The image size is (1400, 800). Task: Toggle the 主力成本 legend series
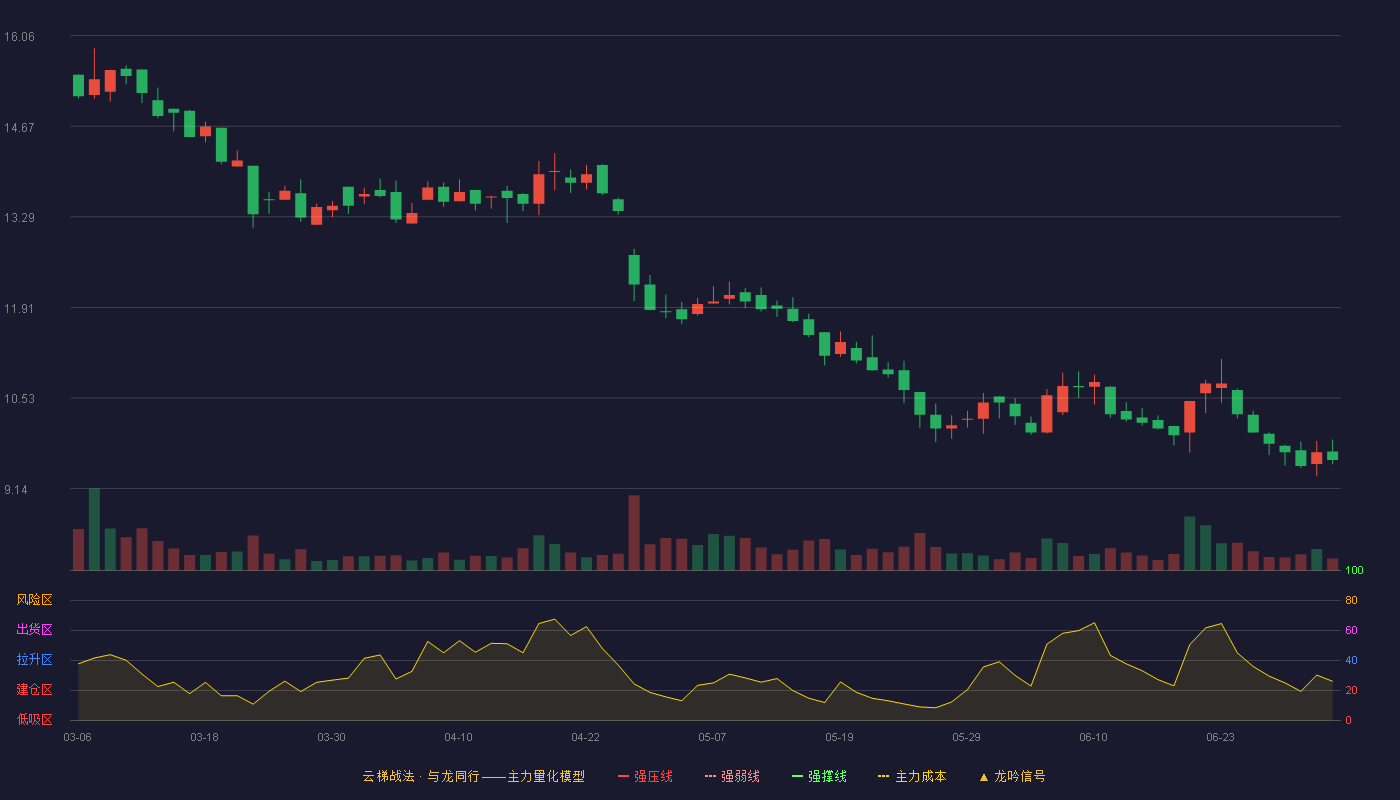click(912, 776)
